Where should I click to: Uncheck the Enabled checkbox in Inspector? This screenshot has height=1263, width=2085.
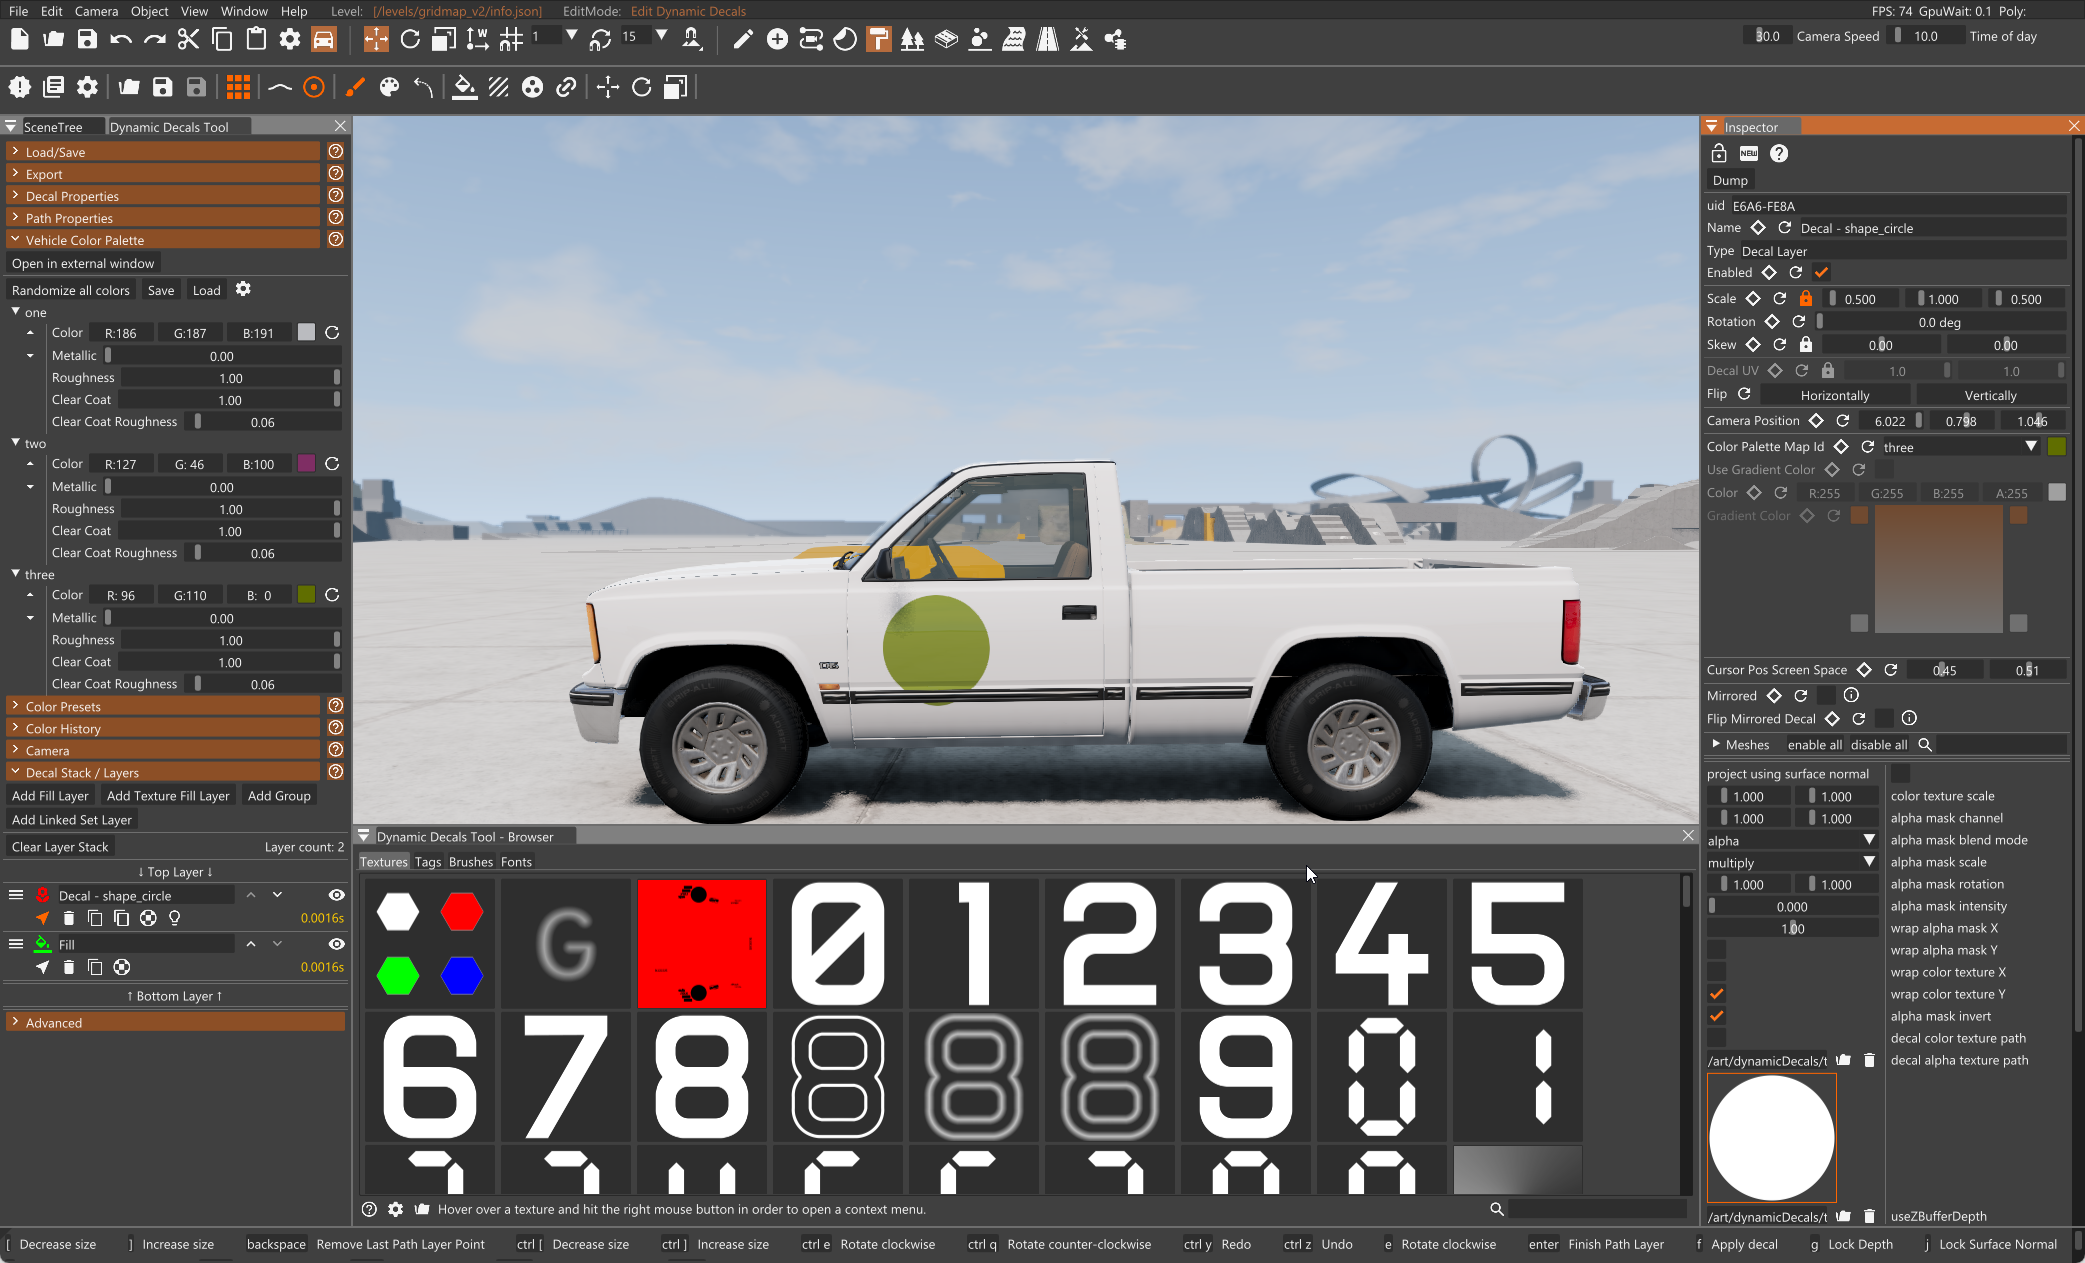pyautogui.click(x=1821, y=272)
